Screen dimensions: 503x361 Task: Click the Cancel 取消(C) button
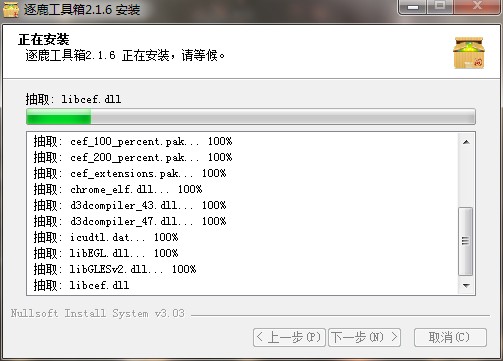click(x=450, y=337)
